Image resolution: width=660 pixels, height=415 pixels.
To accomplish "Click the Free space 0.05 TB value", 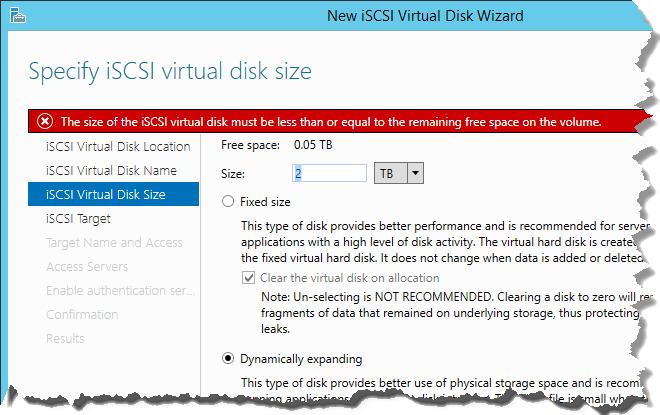I will point(312,146).
